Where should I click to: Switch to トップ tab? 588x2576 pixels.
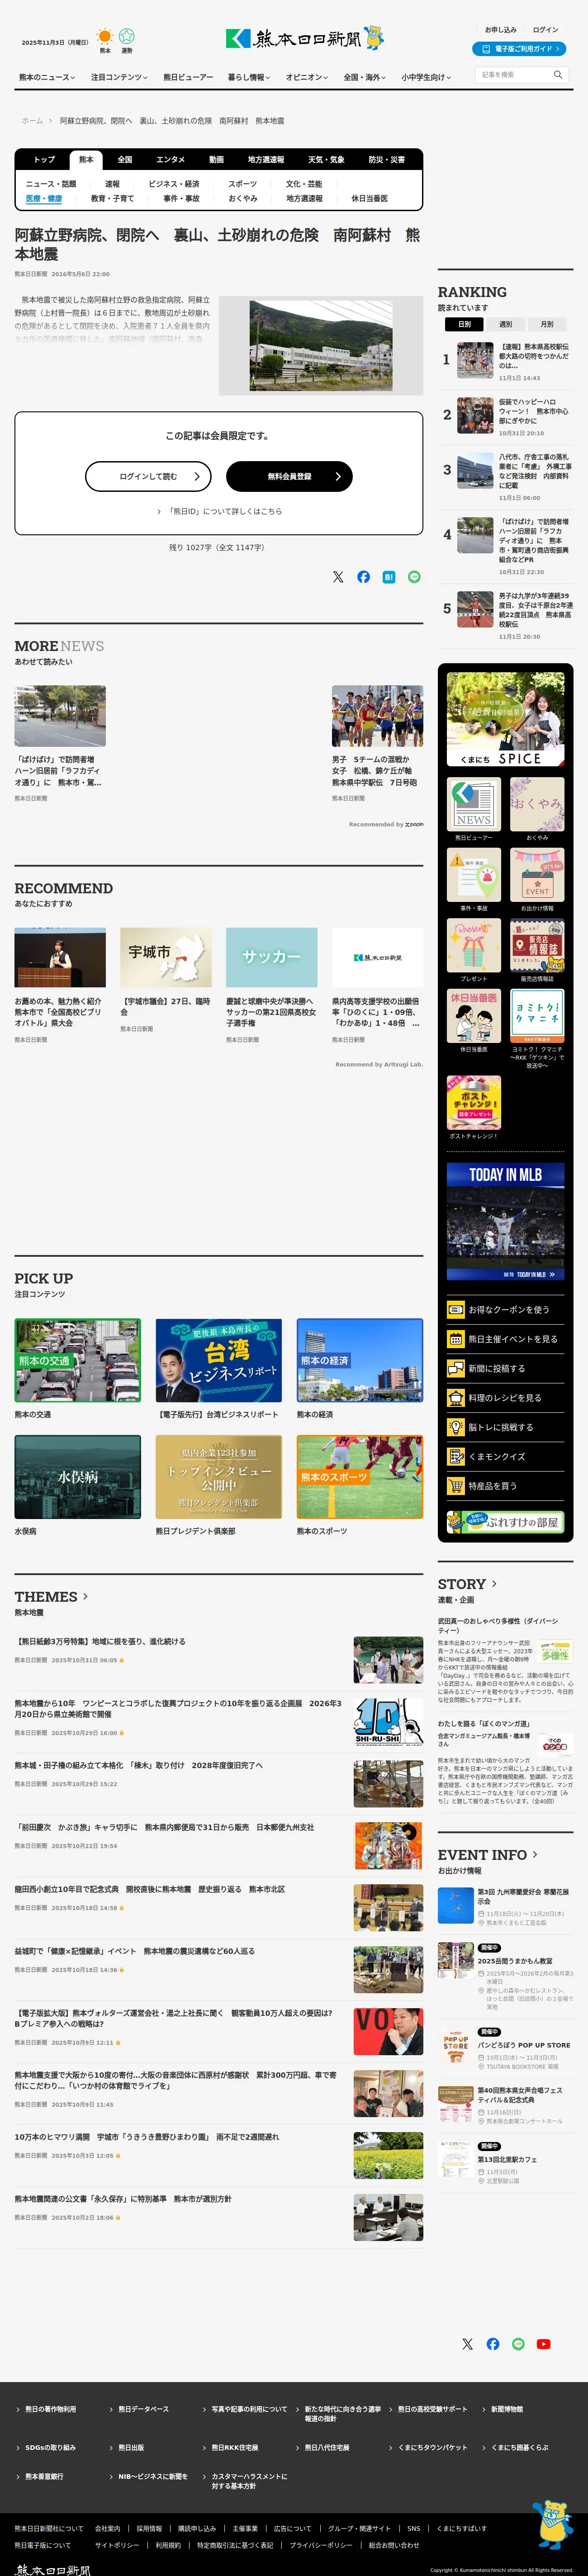[x=45, y=160]
